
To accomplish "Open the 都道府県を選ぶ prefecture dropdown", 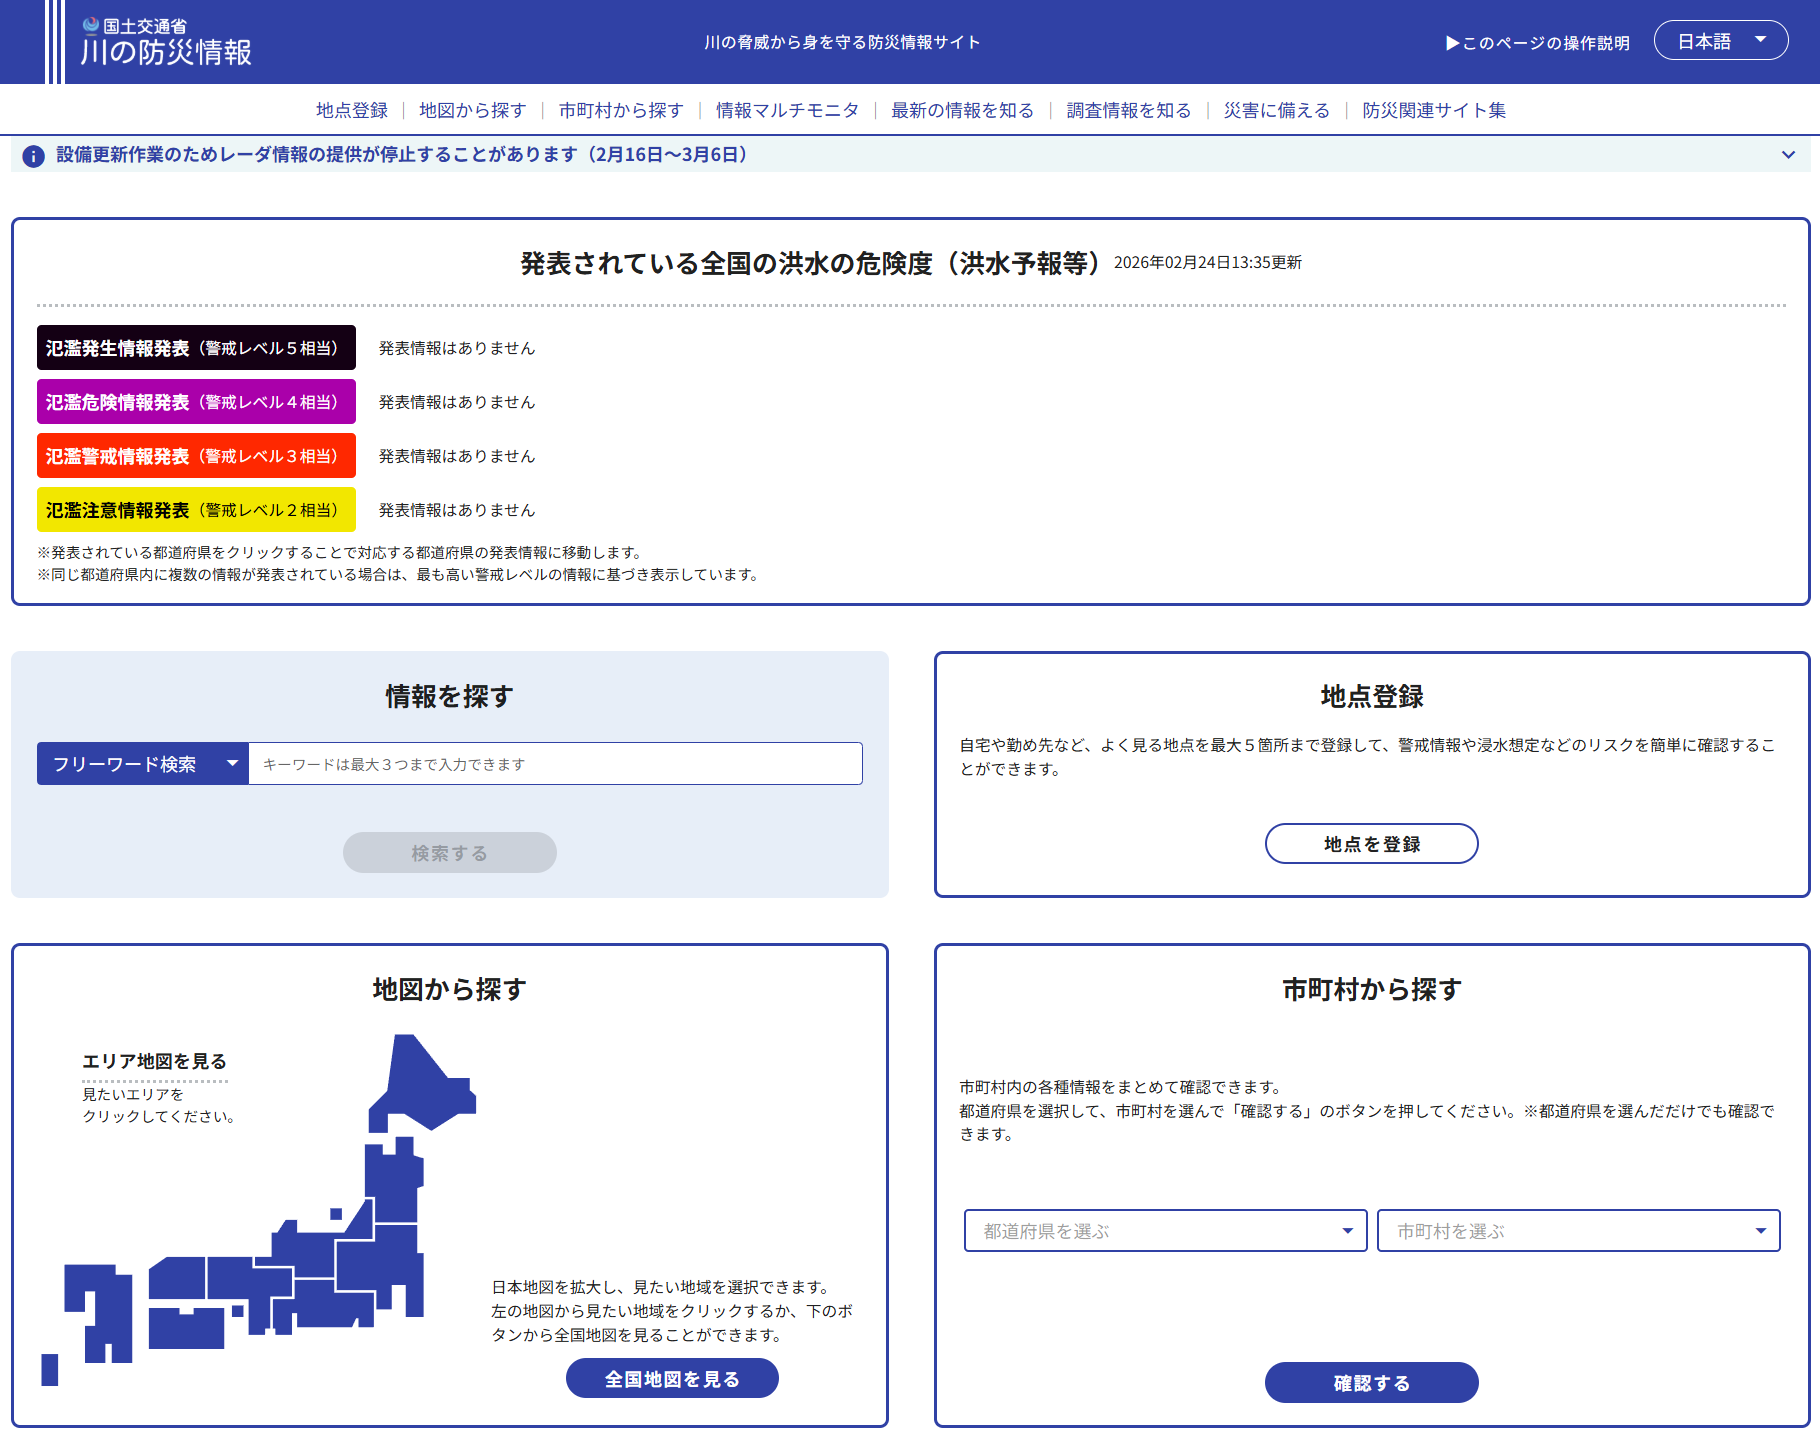I will [x=1165, y=1231].
